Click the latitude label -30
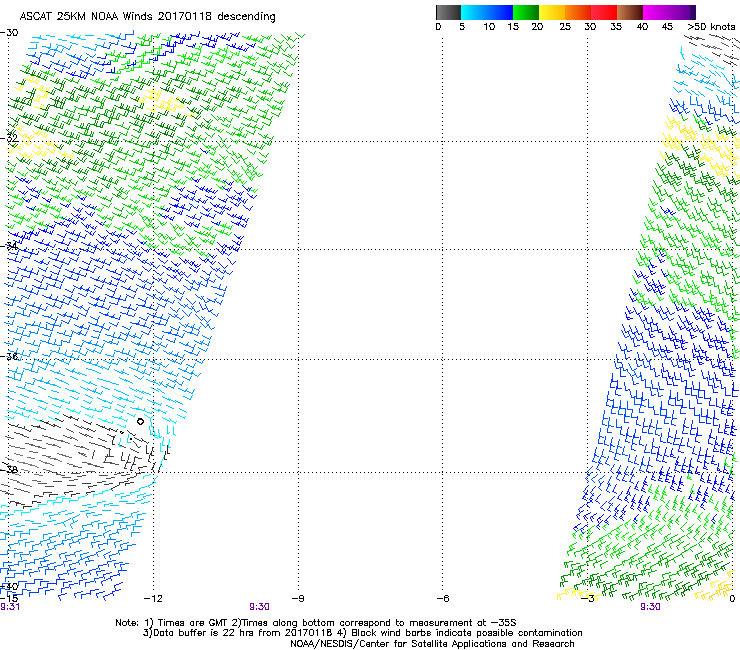This screenshot has height=650, width=740. pos(9,33)
